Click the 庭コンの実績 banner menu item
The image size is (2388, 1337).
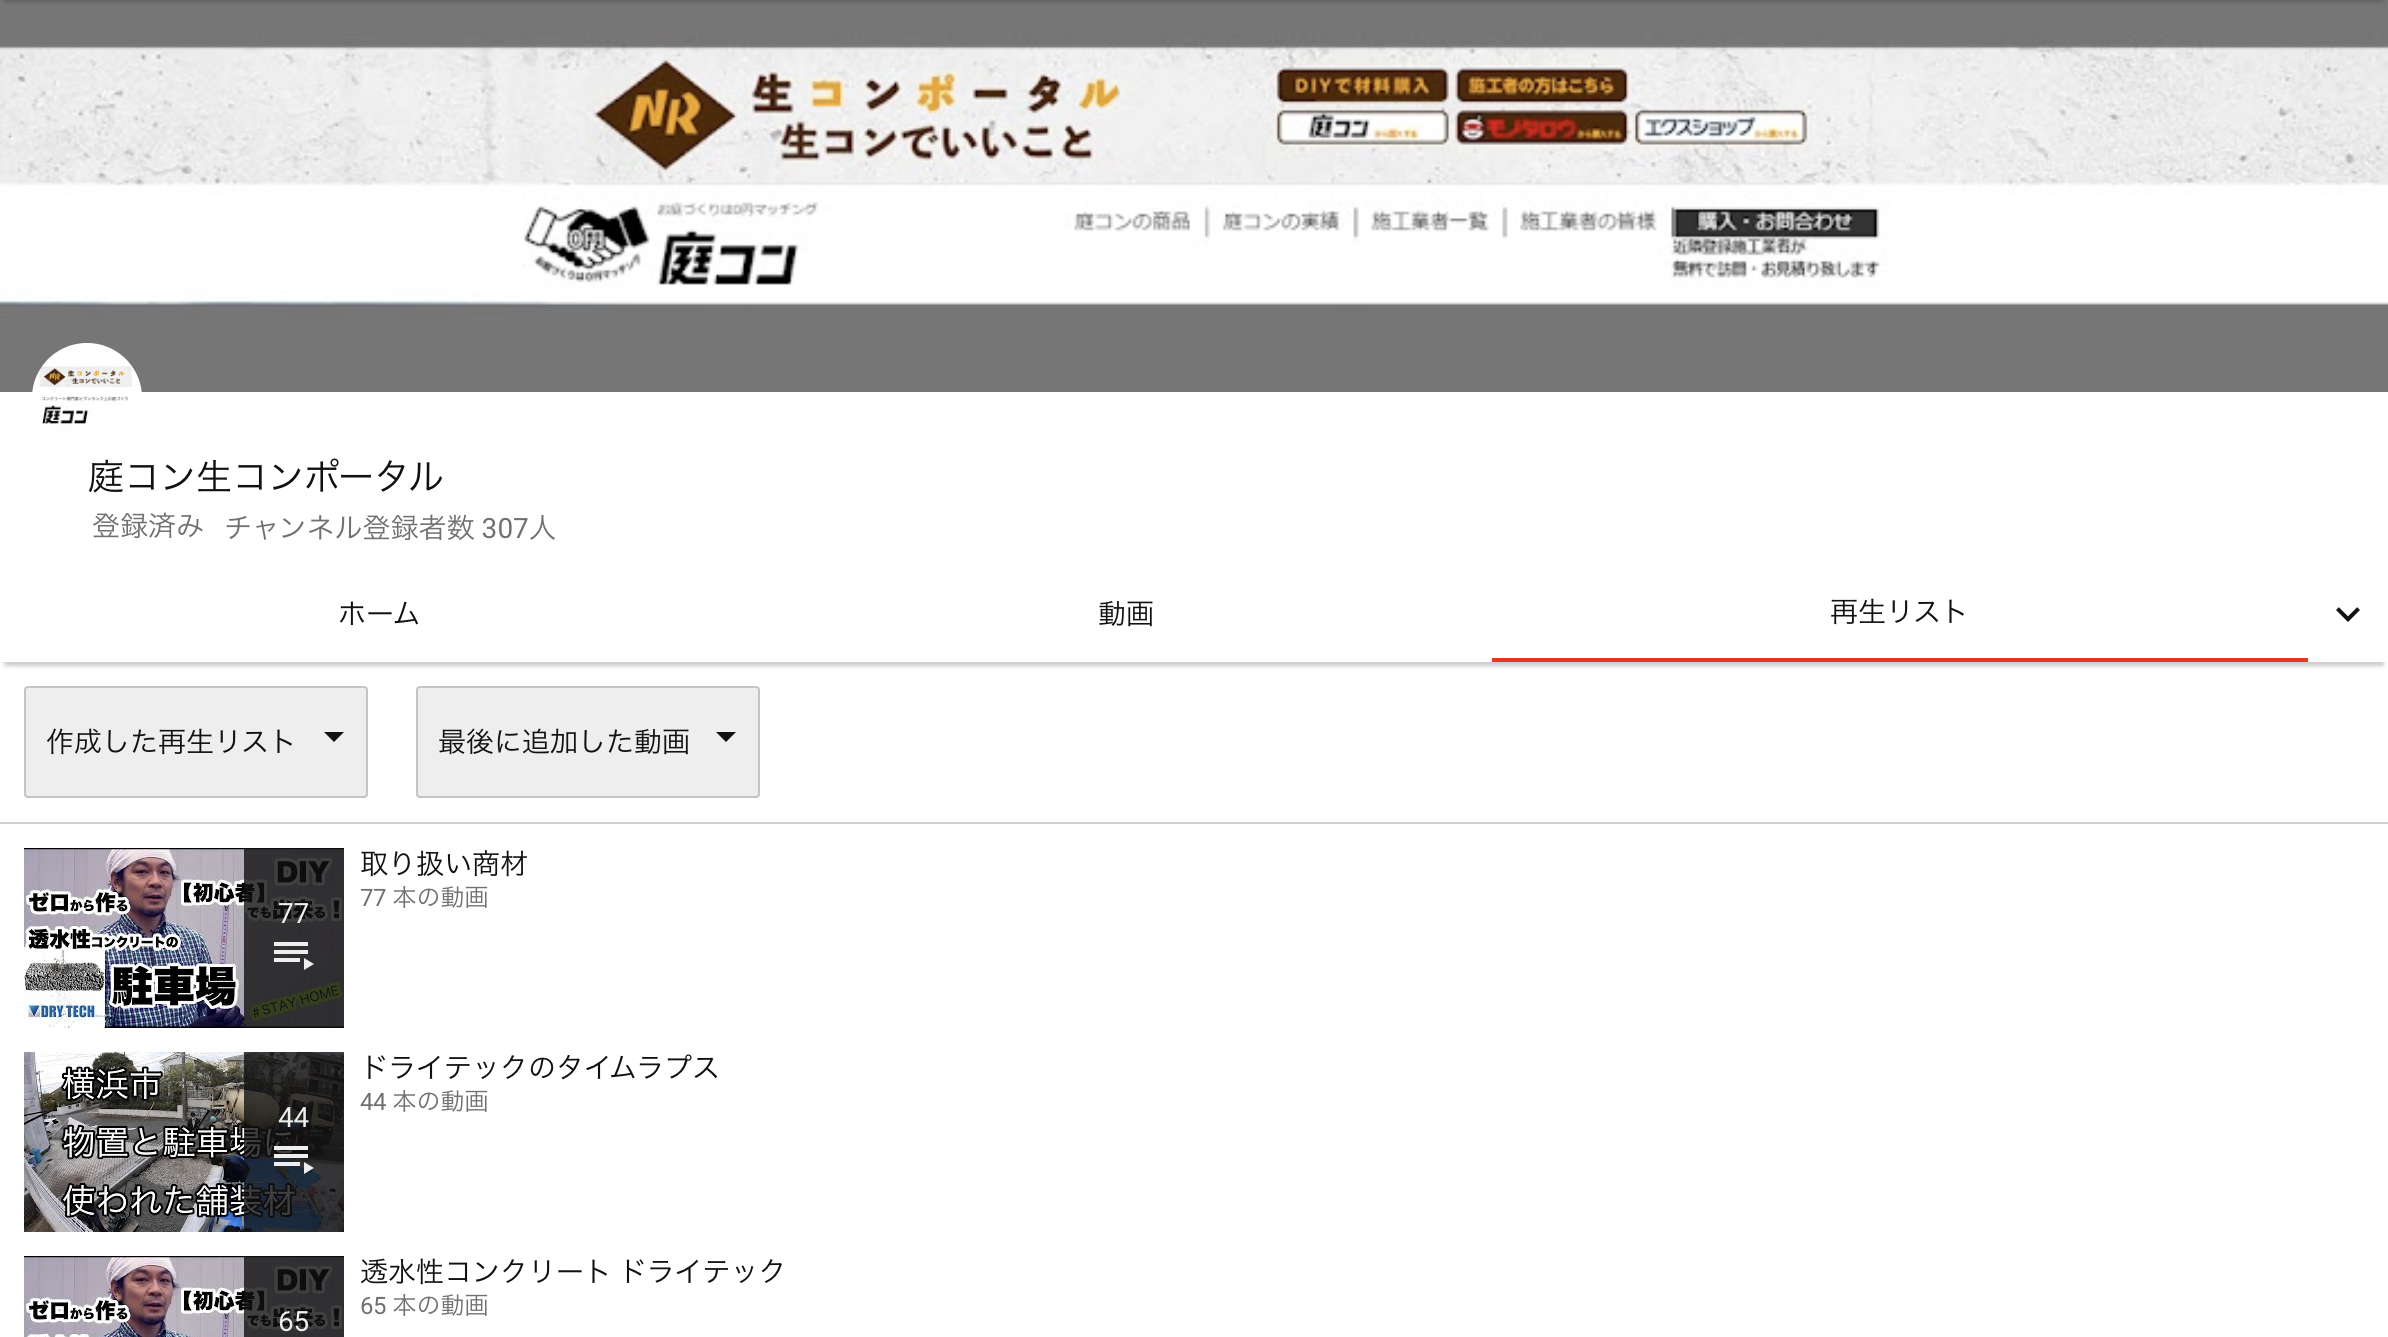pyautogui.click(x=1280, y=221)
